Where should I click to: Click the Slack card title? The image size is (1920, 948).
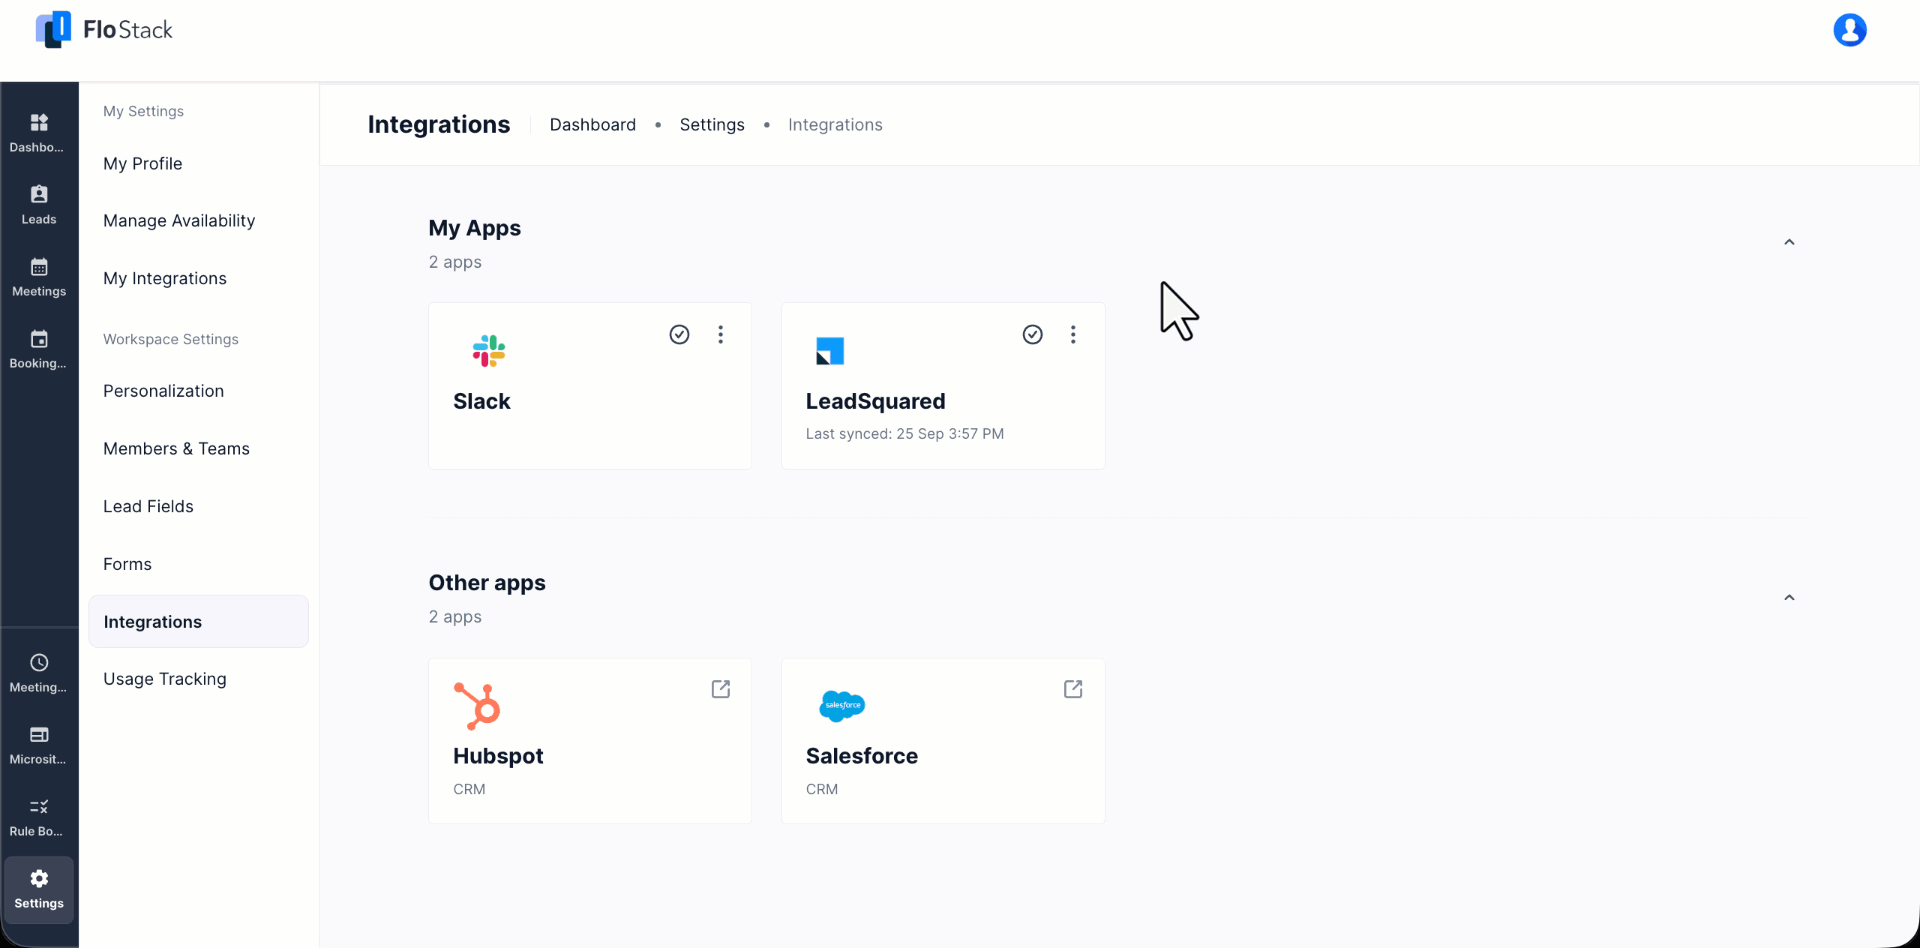[x=482, y=401]
